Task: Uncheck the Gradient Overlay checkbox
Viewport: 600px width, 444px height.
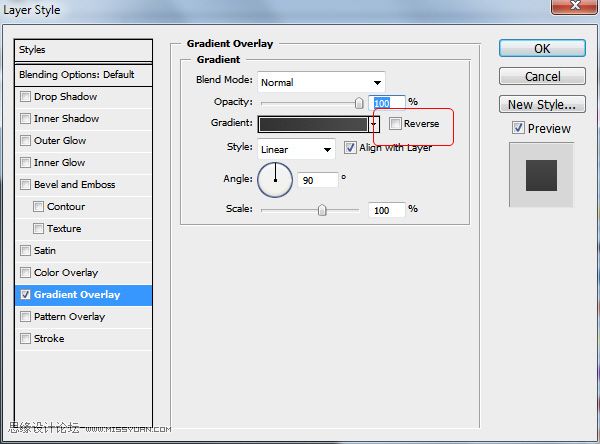Action: (x=25, y=295)
